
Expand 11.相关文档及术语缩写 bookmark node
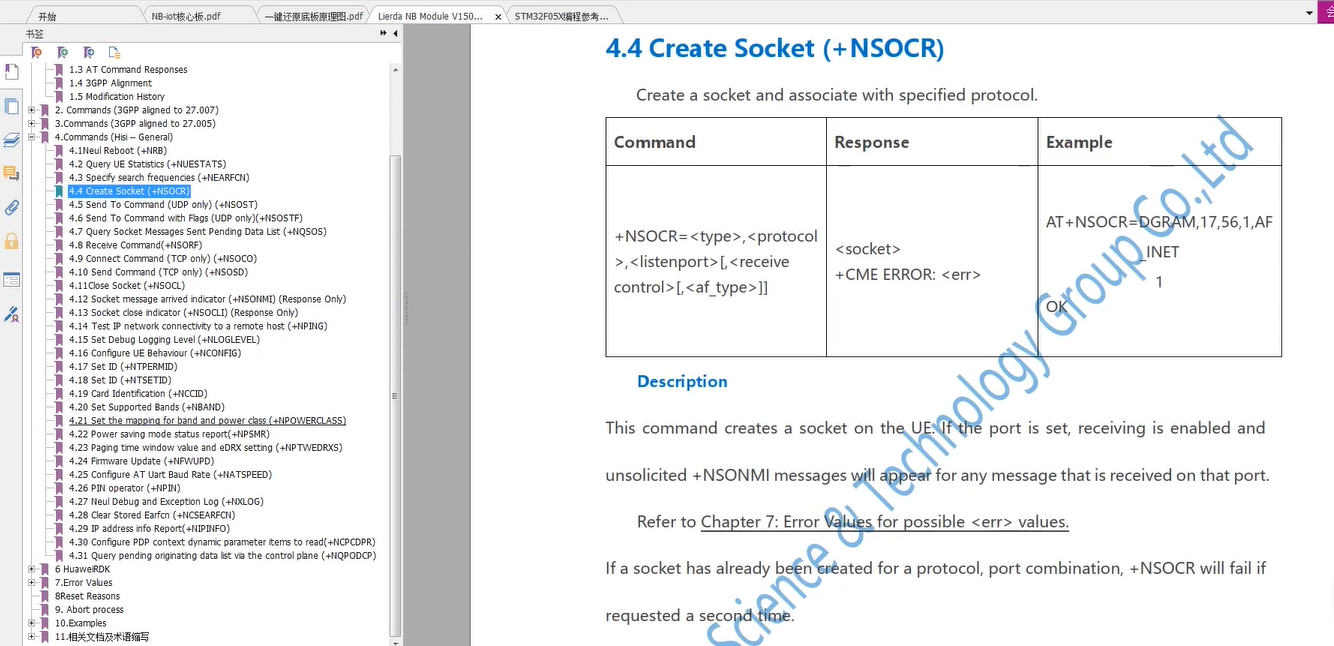(32, 636)
